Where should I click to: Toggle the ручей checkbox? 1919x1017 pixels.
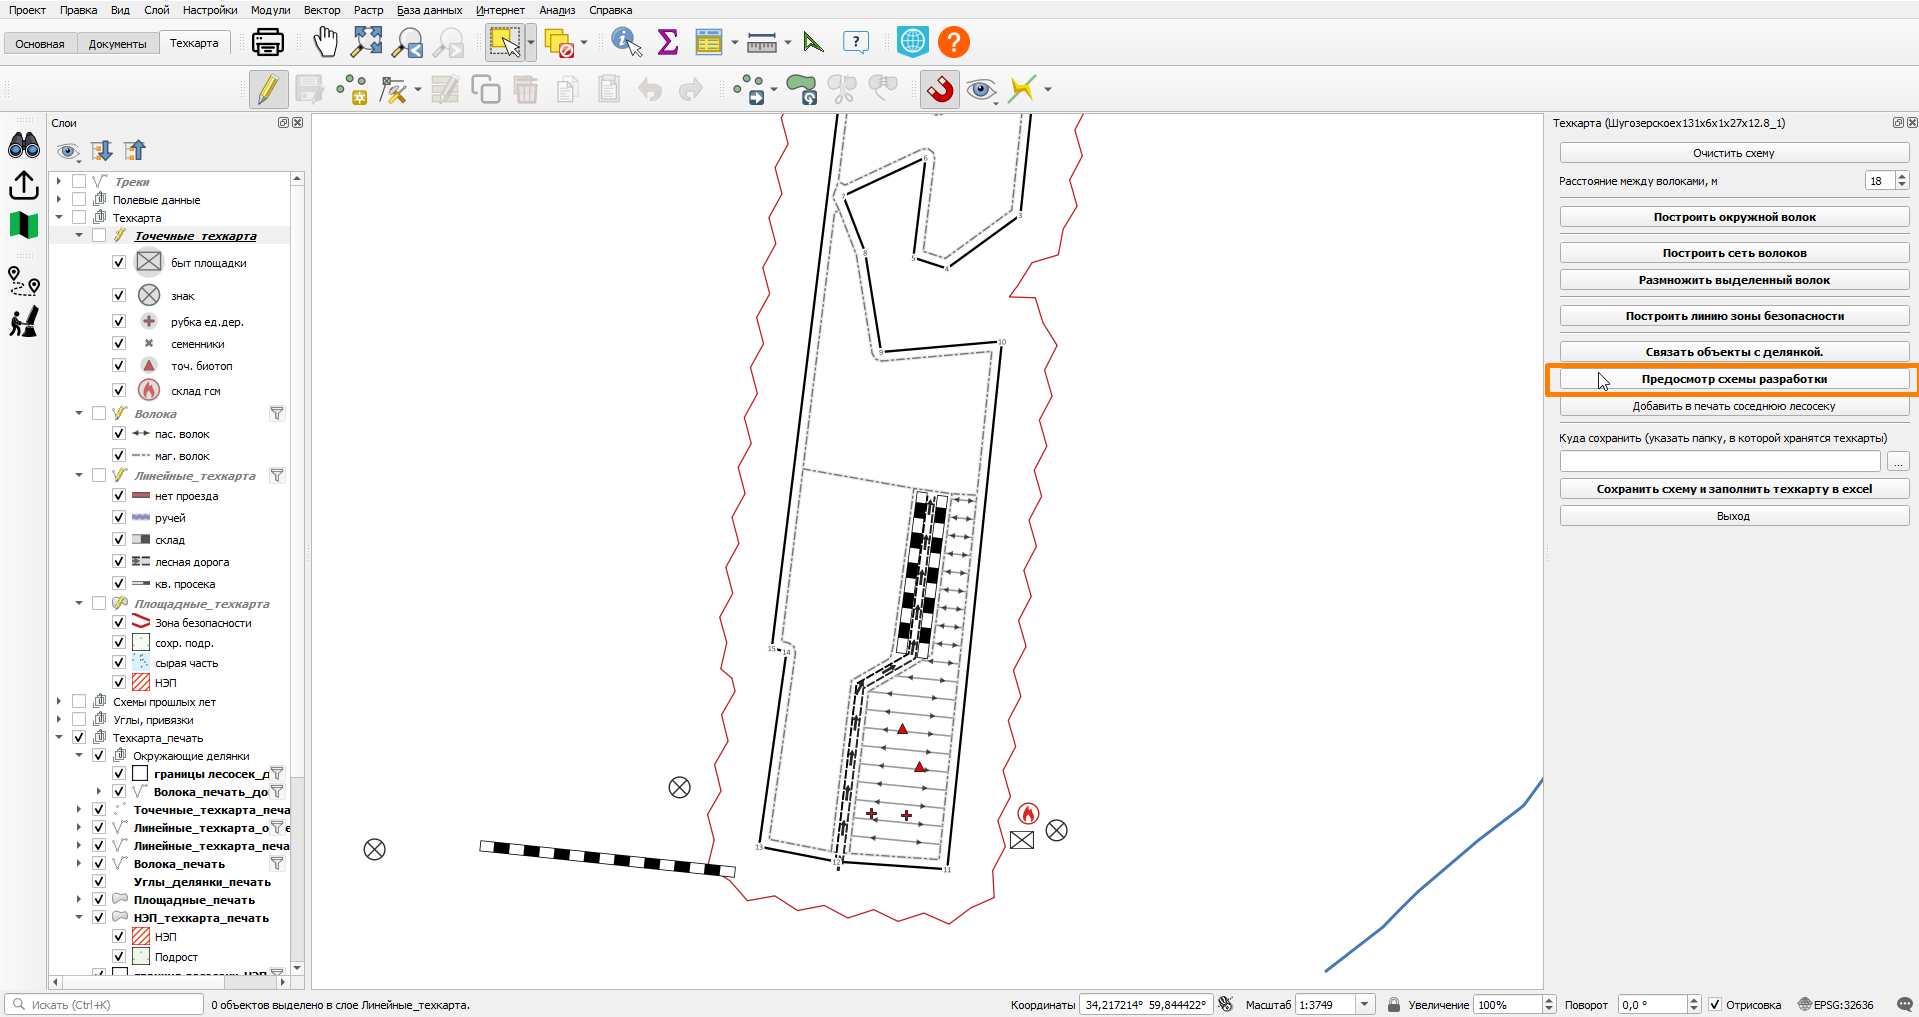click(119, 517)
